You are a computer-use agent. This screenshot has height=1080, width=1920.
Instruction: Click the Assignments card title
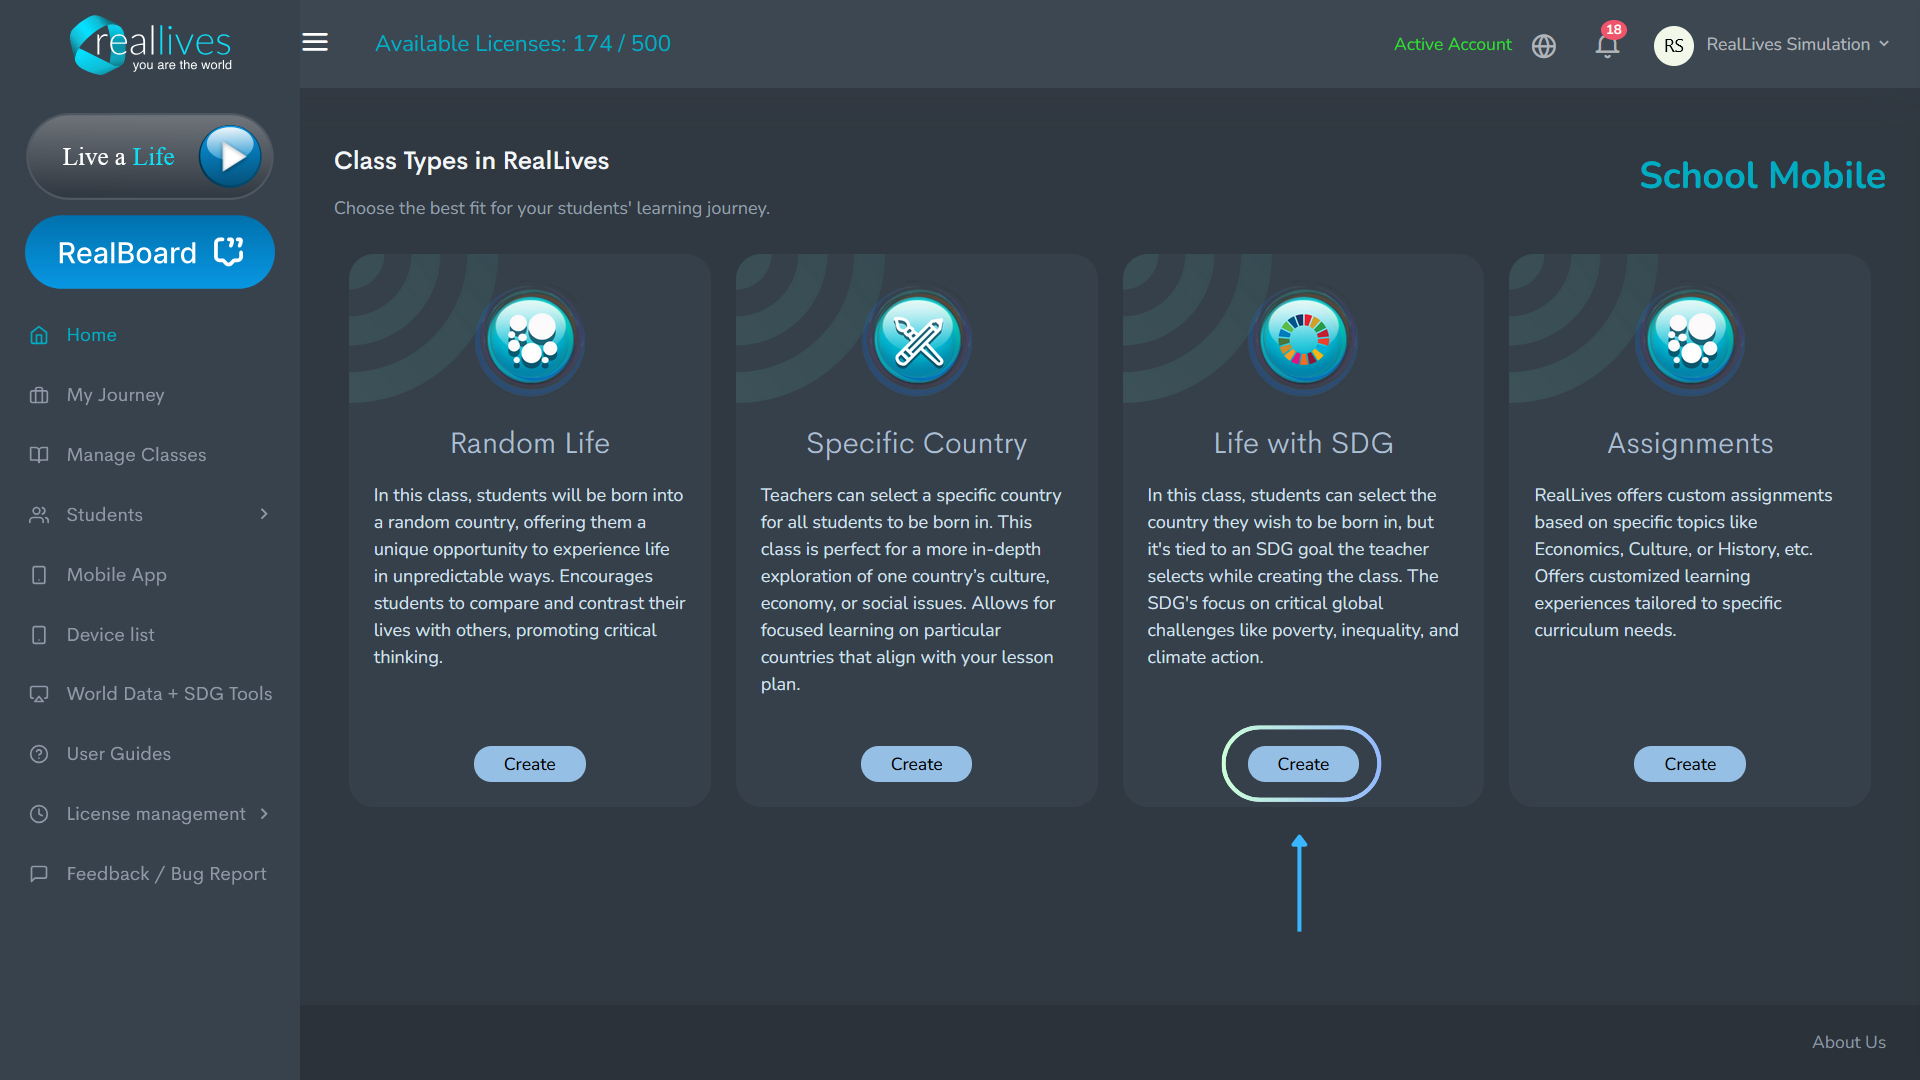click(x=1690, y=443)
